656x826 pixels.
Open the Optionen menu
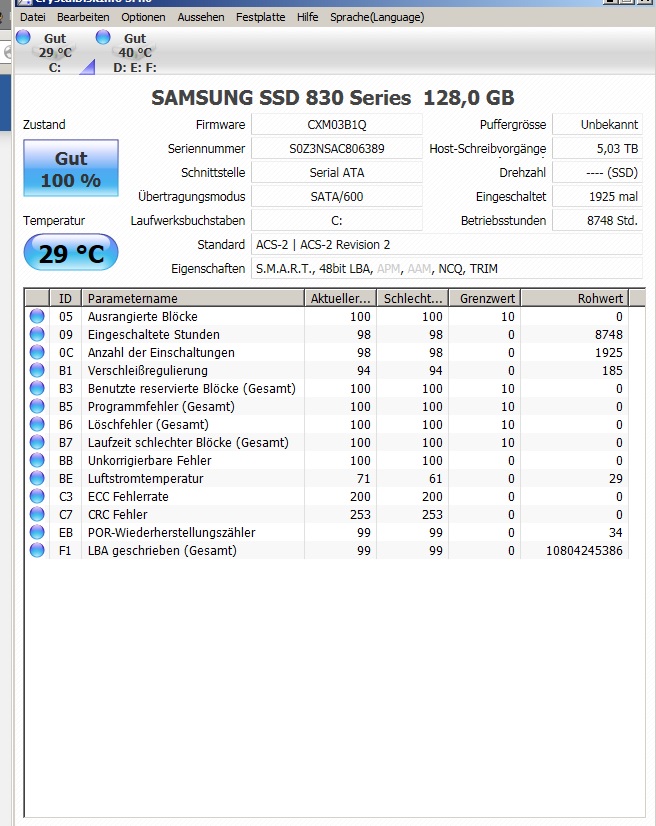coord(143,17)
